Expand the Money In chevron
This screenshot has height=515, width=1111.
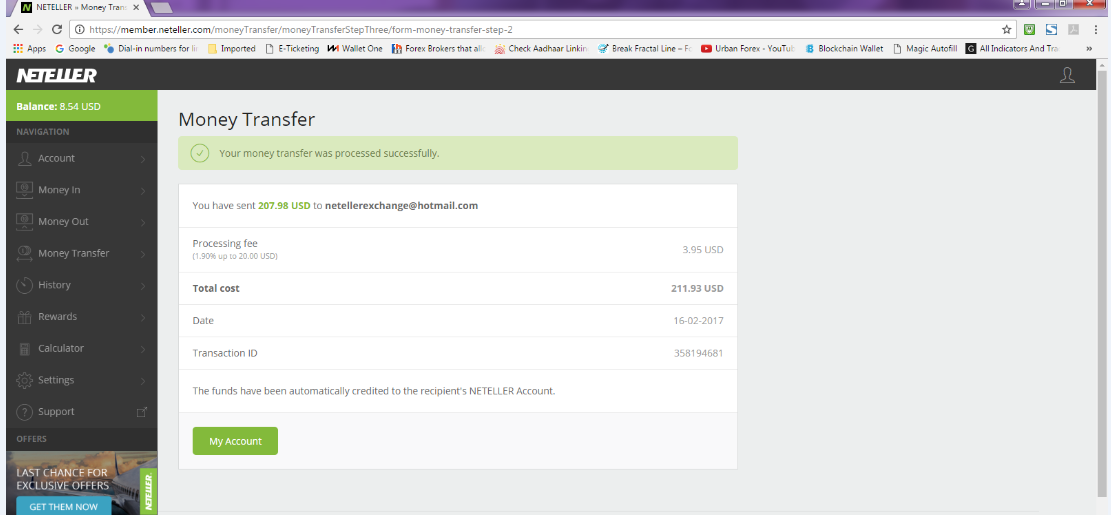(x=142, y=191)
